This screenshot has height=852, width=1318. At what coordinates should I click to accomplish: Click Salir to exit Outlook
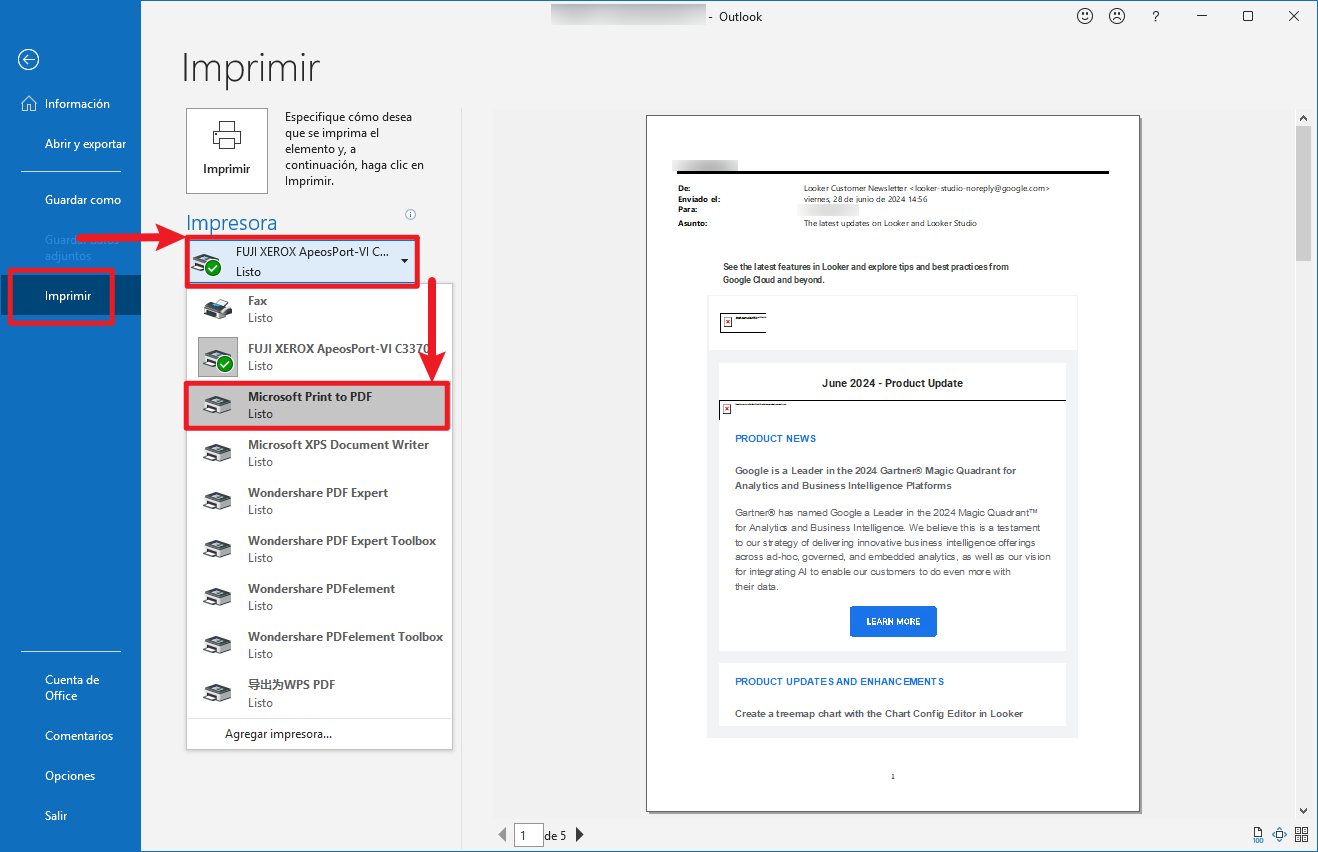pyautogui.click(x=70, y=816)
